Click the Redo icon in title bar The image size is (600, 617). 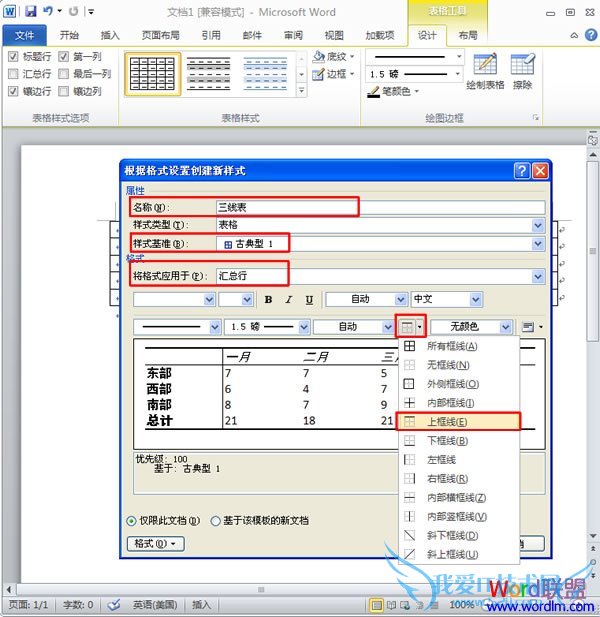(x=74, y=11)
